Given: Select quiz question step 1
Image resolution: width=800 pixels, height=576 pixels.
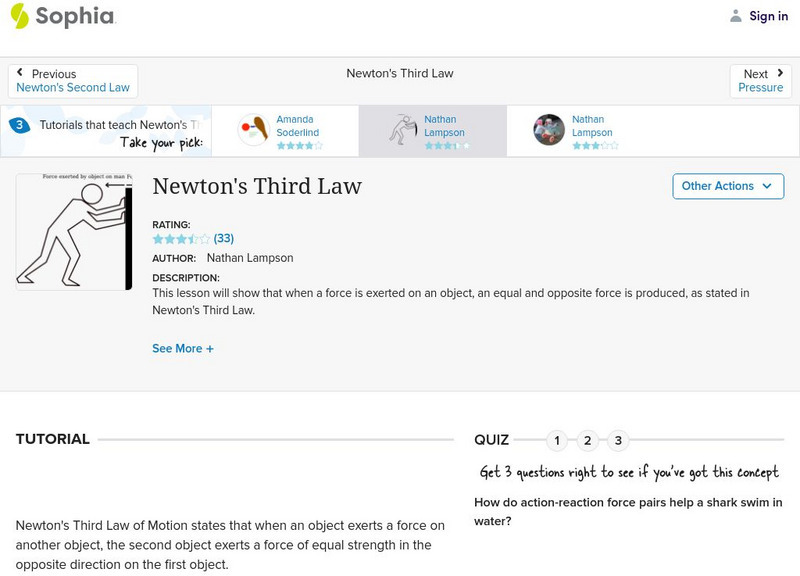Looking at the screenshot, I should coord(556,438).
